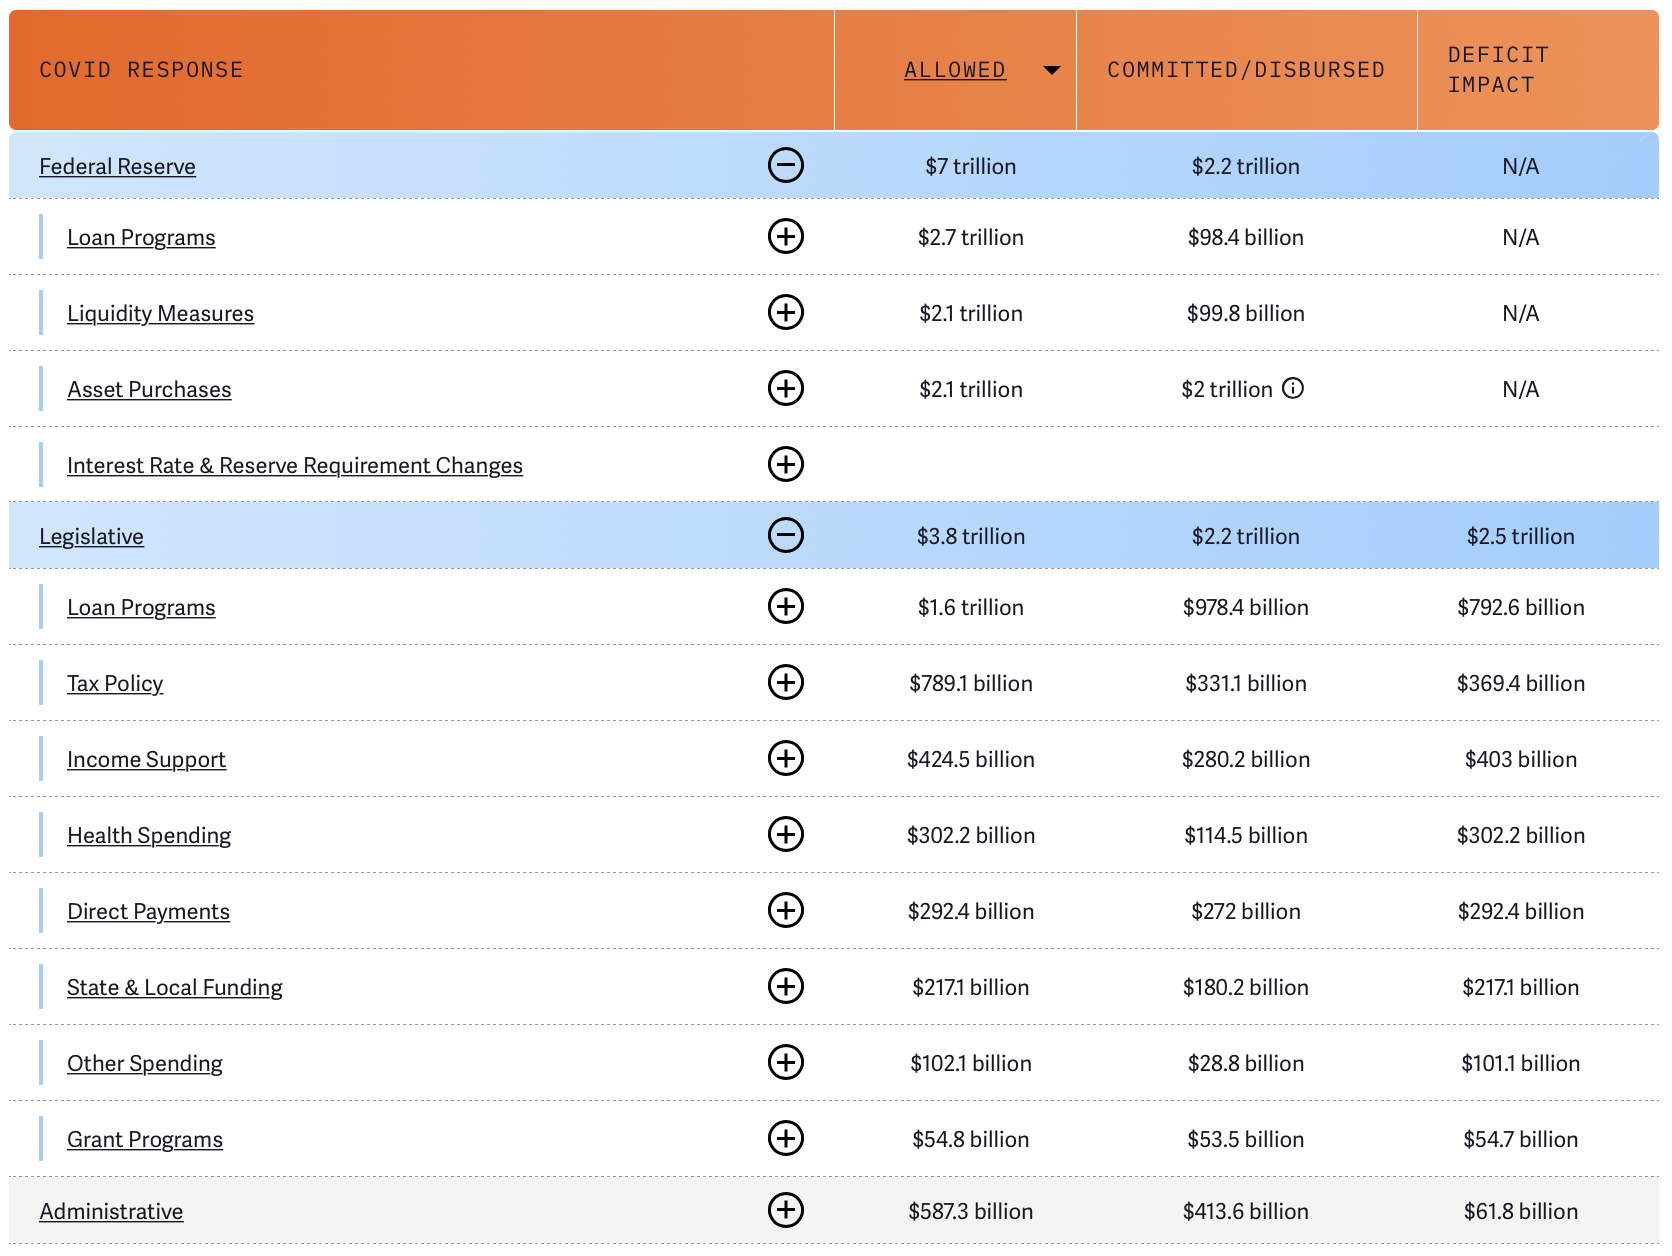Screen dimensions: 1672x1256
Task: Open the Other Spending link
Action: click(x=145, y=1064)
